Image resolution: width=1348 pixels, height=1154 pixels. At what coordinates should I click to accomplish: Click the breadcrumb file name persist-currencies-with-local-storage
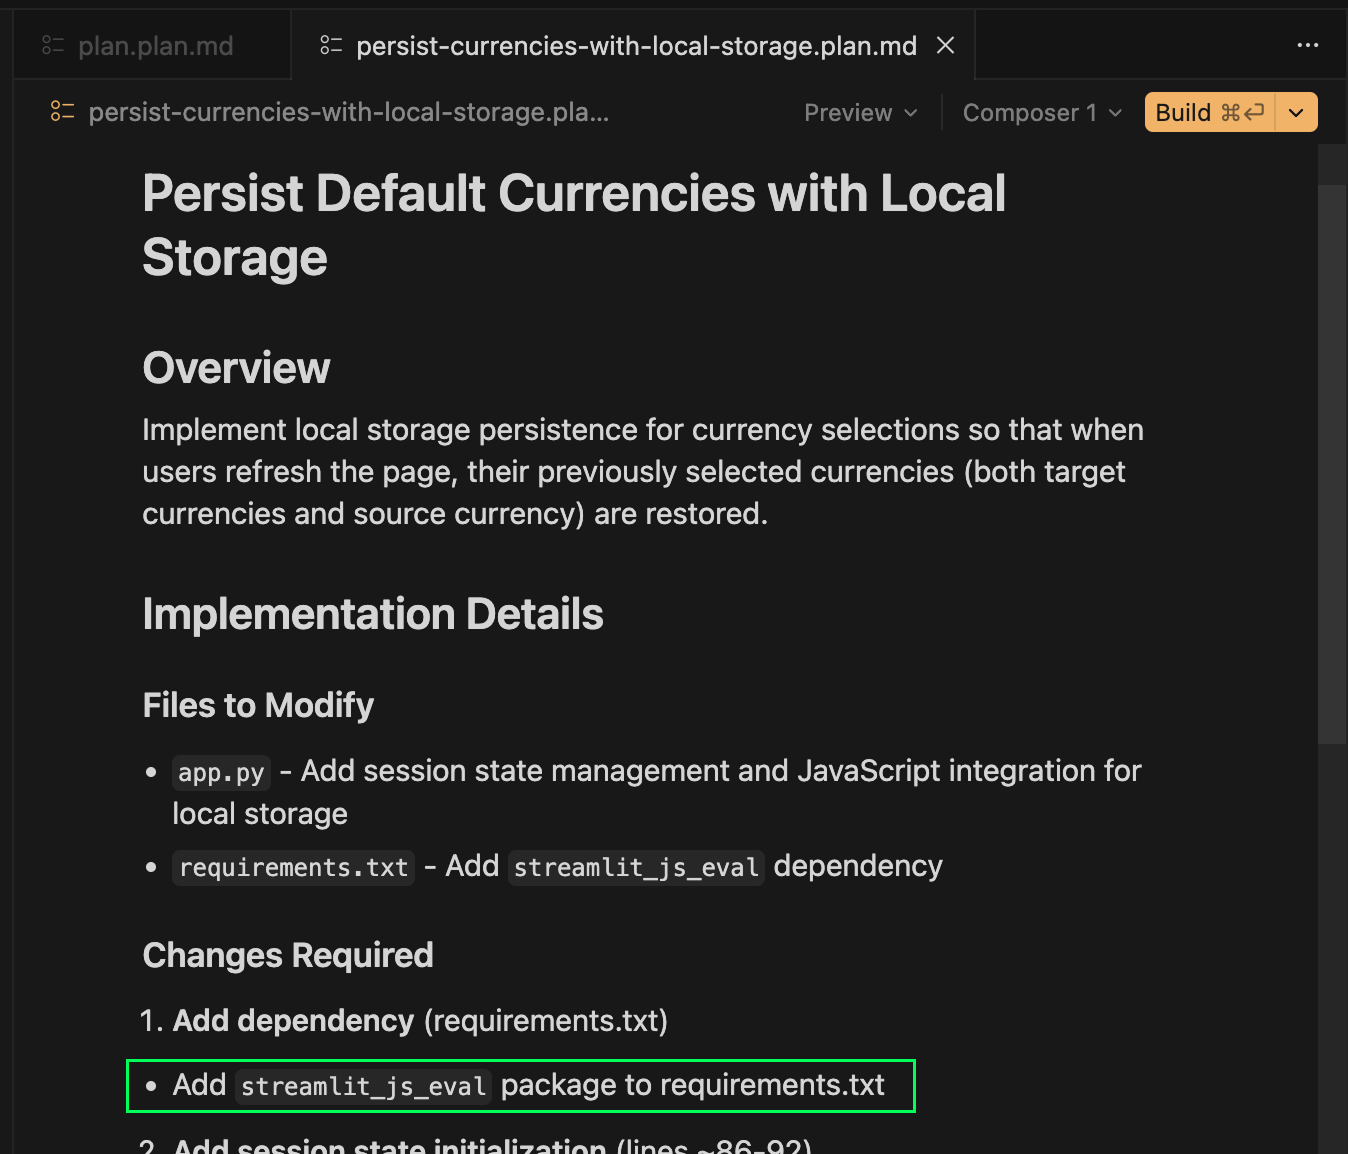[x=348, y=112]
